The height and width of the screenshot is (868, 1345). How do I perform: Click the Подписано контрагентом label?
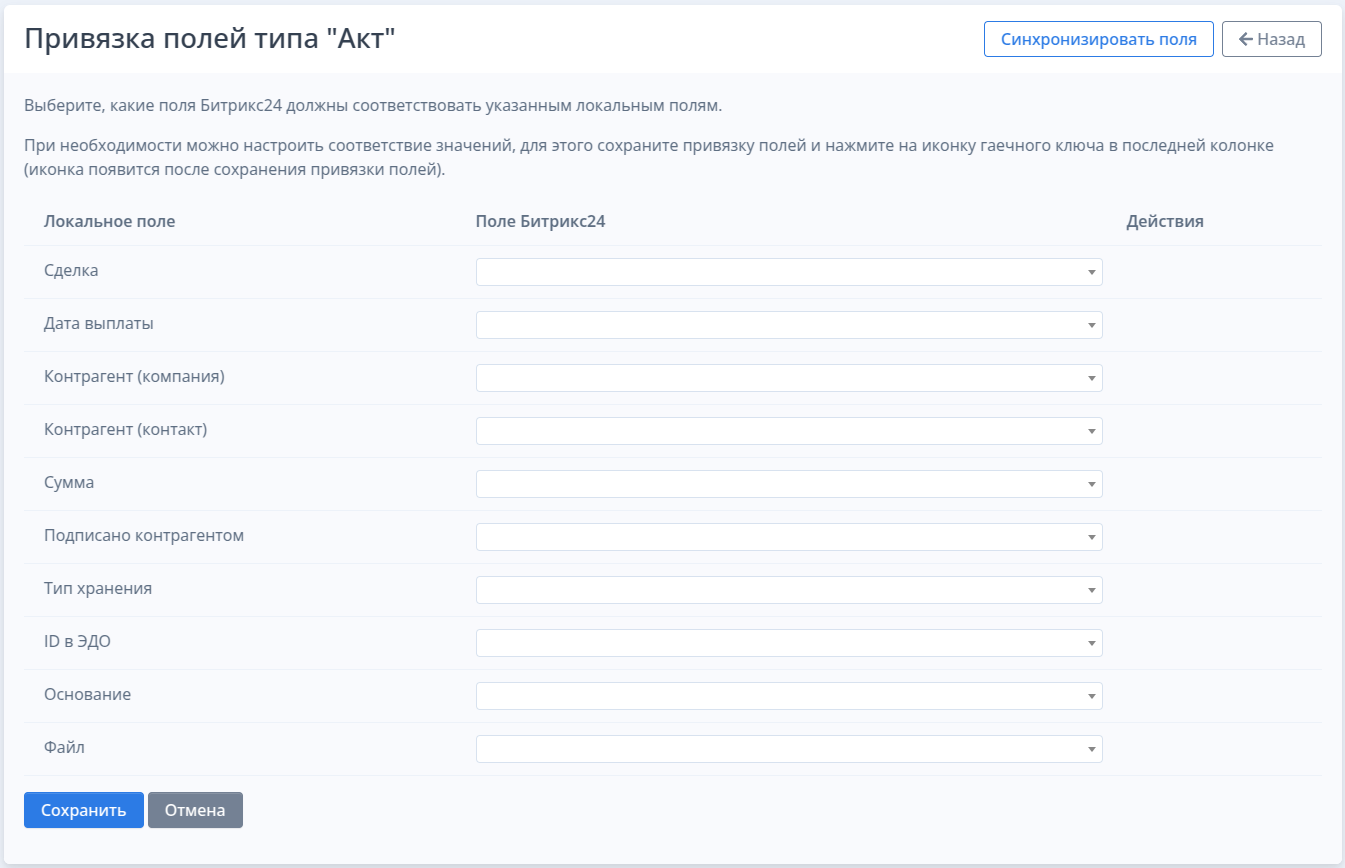coord(144,535)
